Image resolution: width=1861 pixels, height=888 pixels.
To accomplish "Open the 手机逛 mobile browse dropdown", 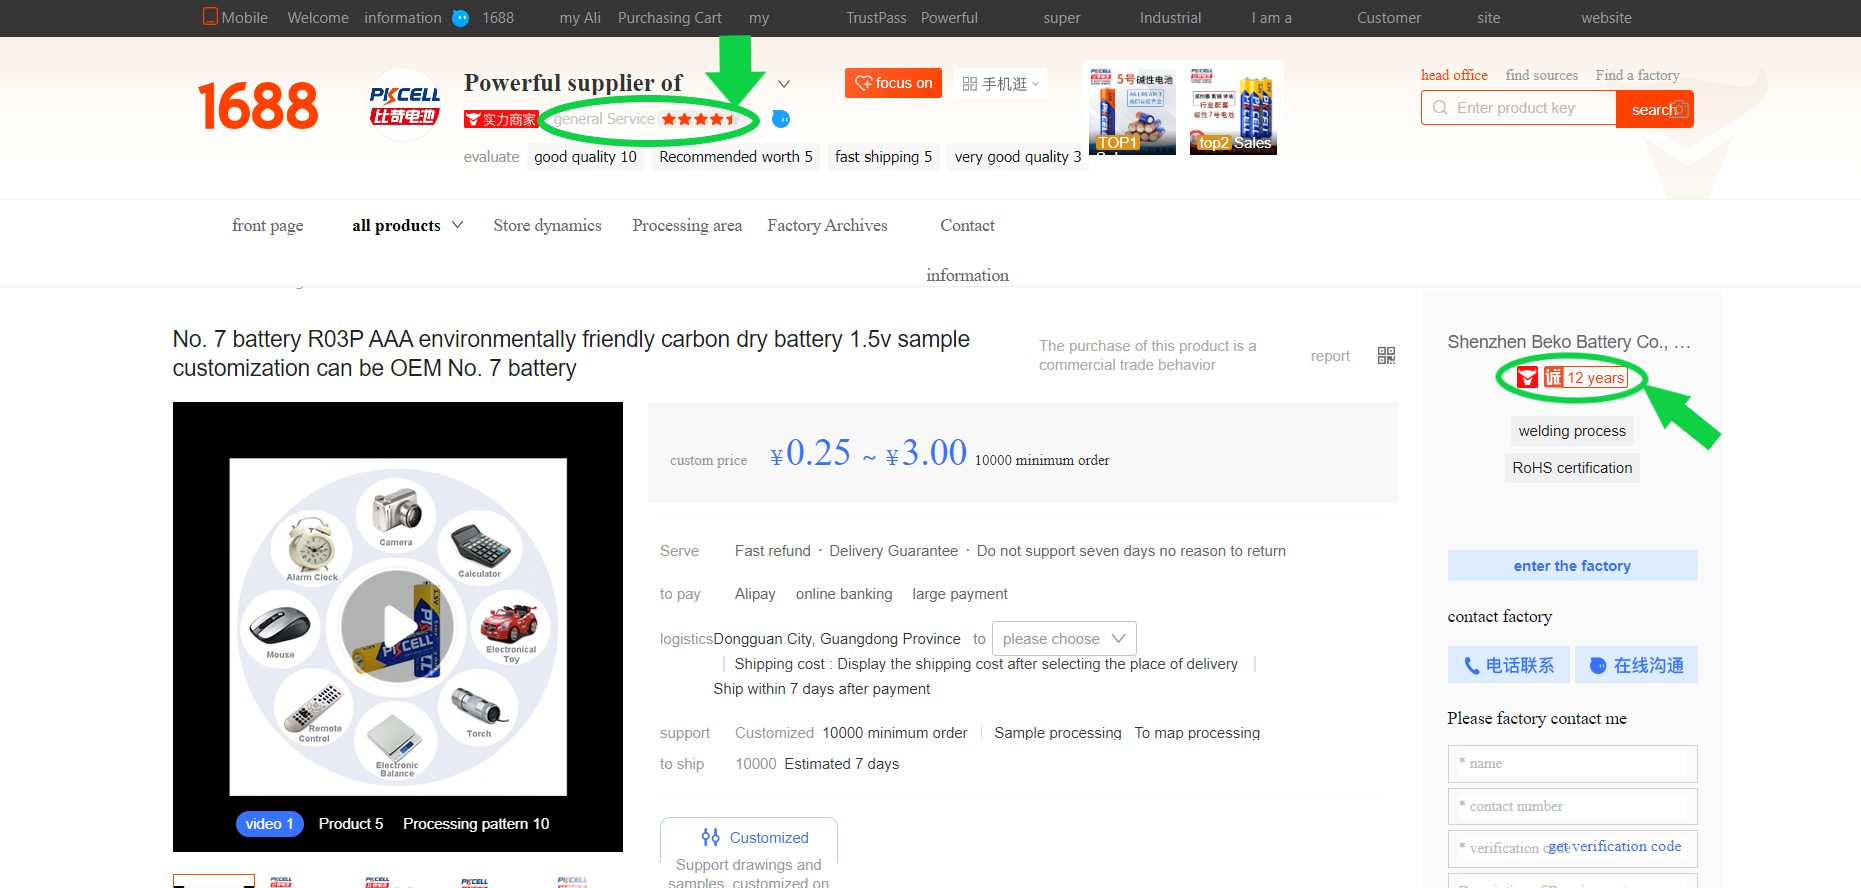I will [1000, 84].
